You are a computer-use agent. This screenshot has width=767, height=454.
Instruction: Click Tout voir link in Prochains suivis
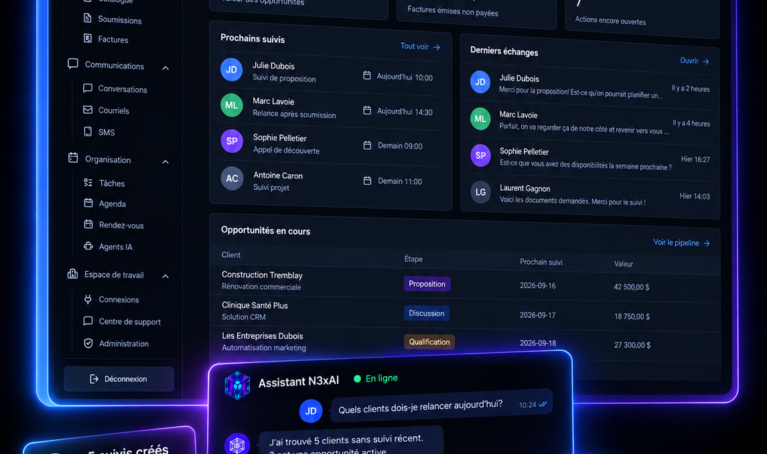pyautogui.click(x=420, y=46)
